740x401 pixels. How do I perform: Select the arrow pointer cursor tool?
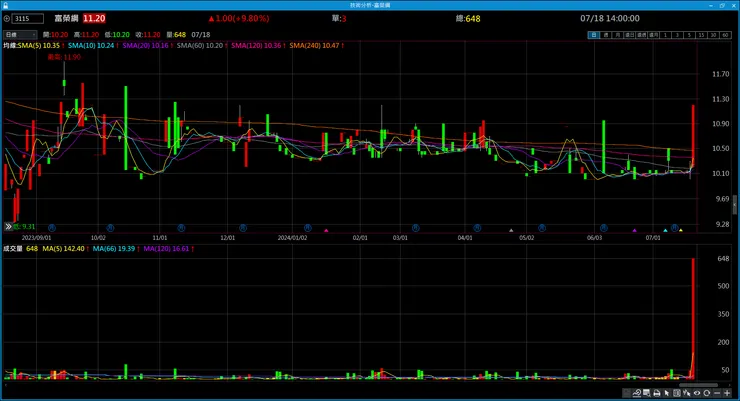(x=667, y=393)
